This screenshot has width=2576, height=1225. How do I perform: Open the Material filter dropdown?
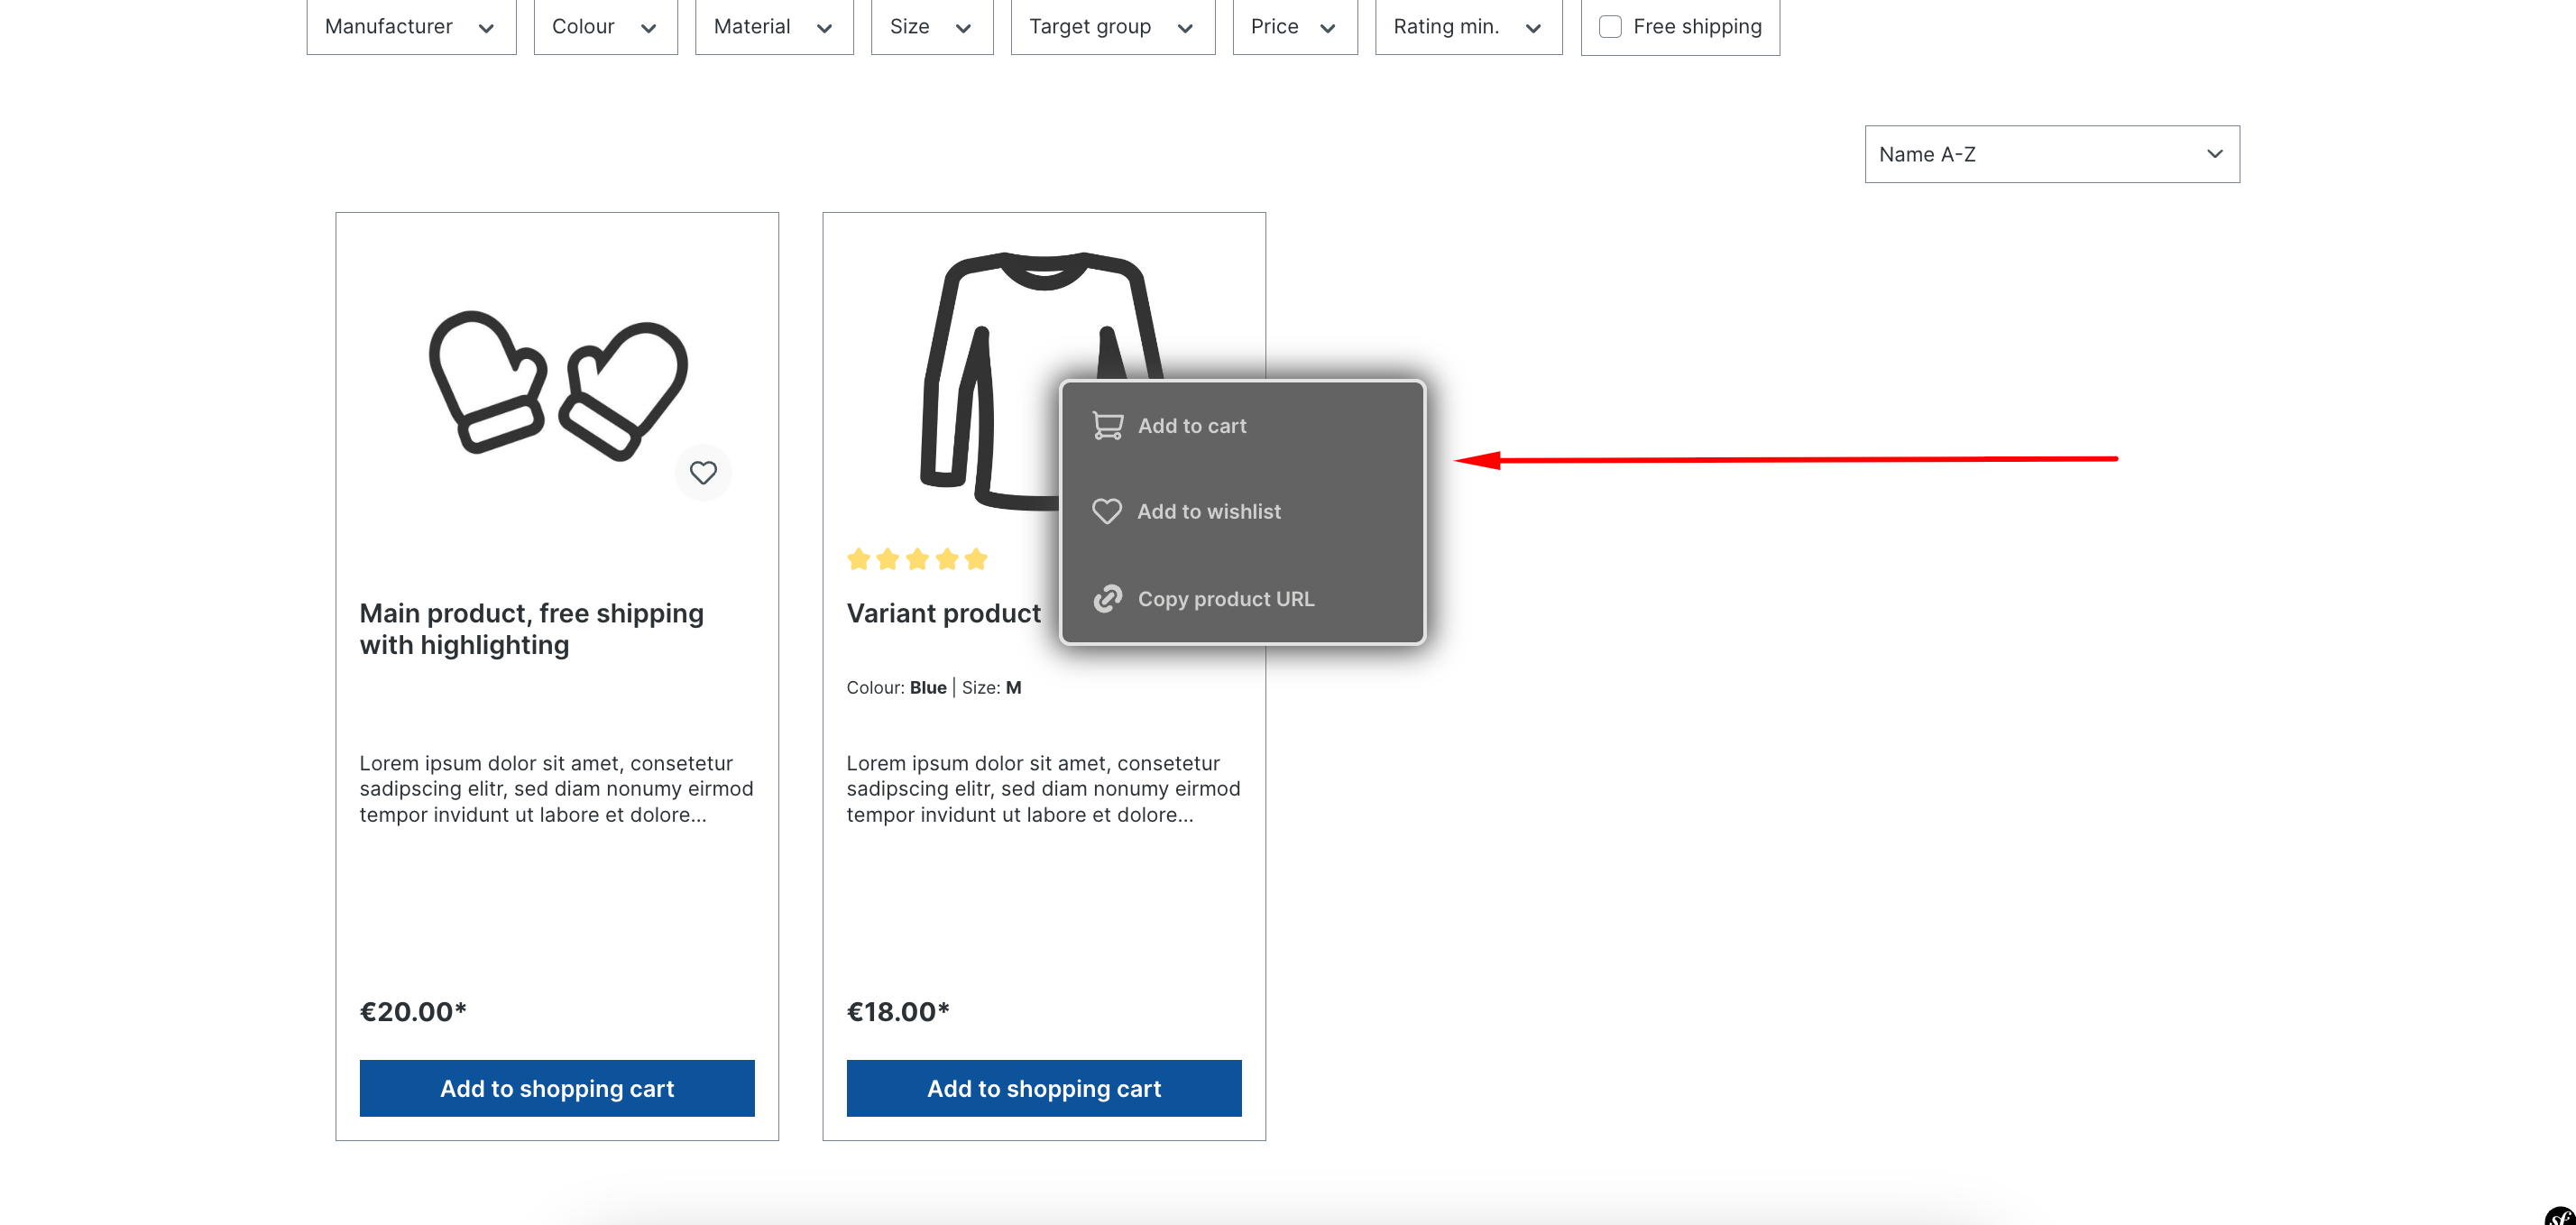tap(774, 27)
